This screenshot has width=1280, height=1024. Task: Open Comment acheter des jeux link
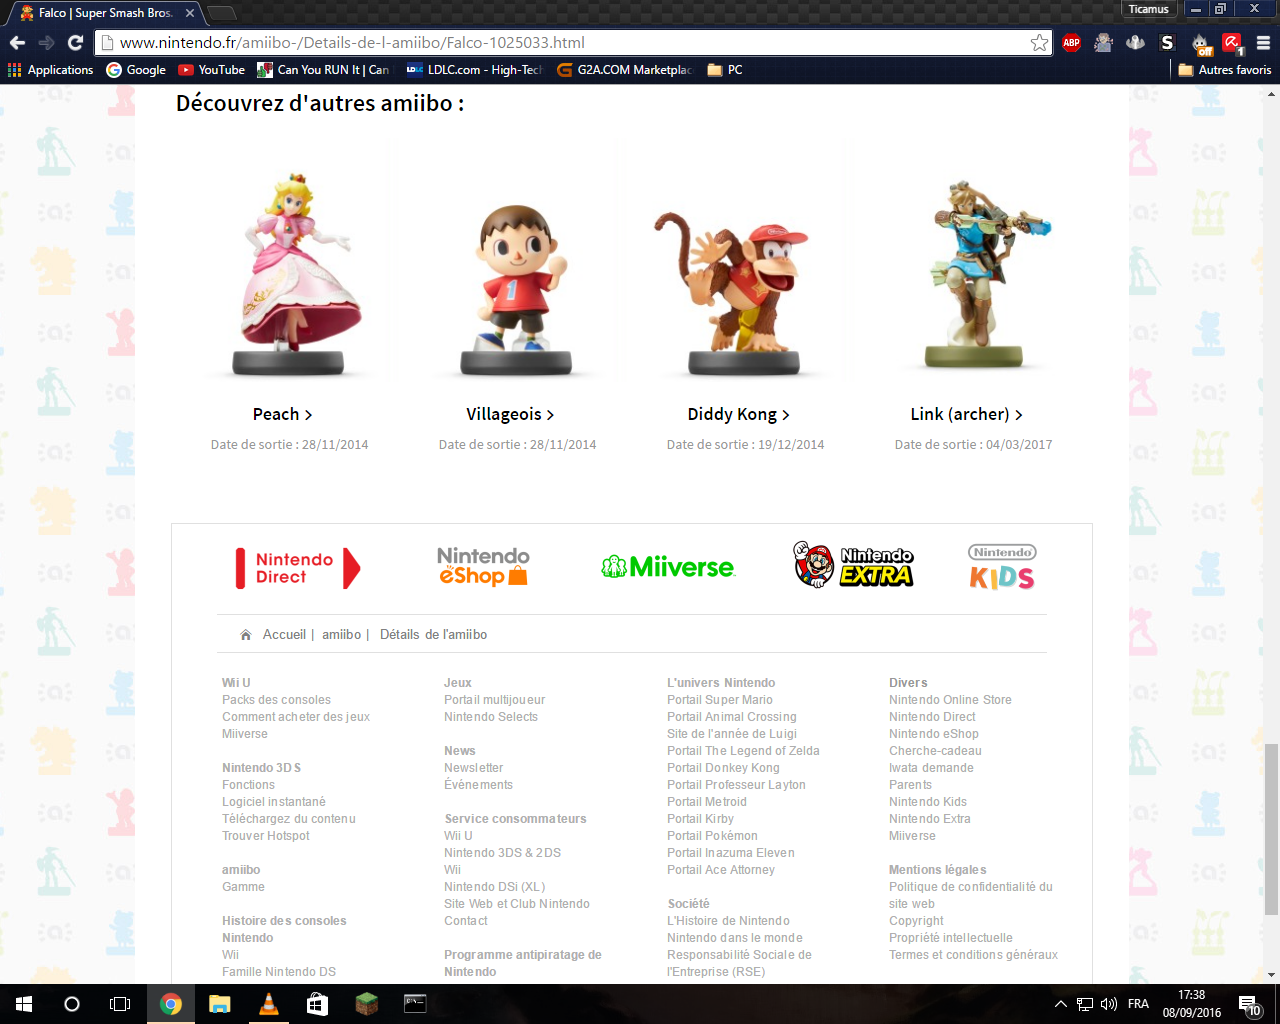click(x=296, y=717)
